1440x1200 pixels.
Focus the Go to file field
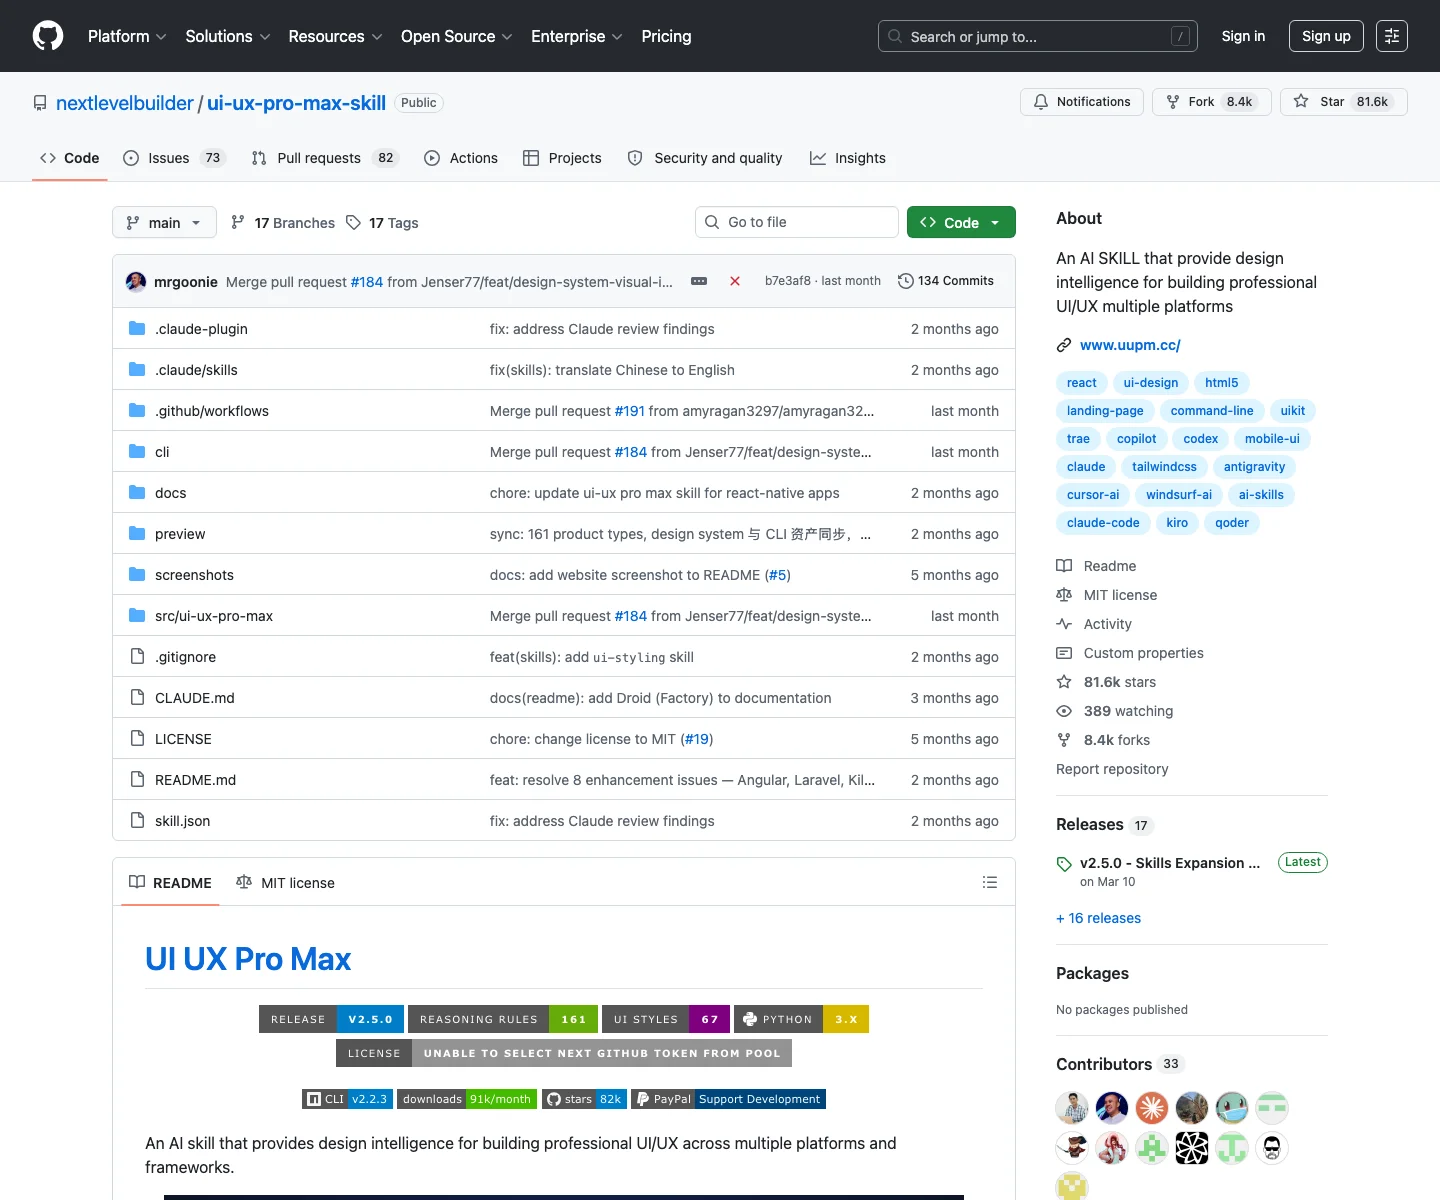797,222
